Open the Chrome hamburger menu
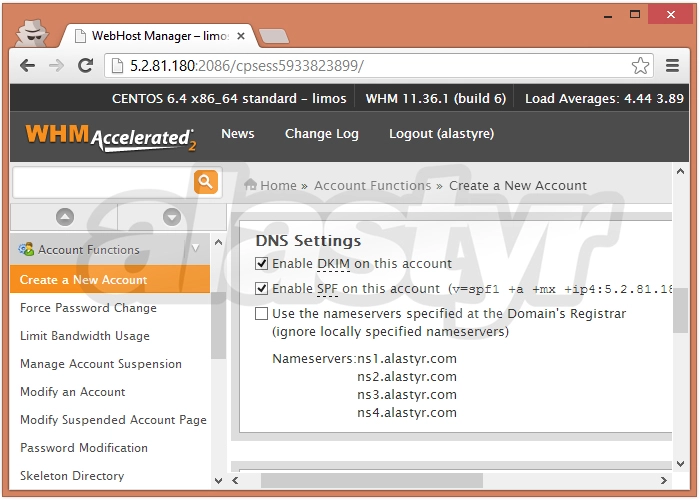Image resolution: width=700 pixels, height=500 pixels. (x=672, y=66)
